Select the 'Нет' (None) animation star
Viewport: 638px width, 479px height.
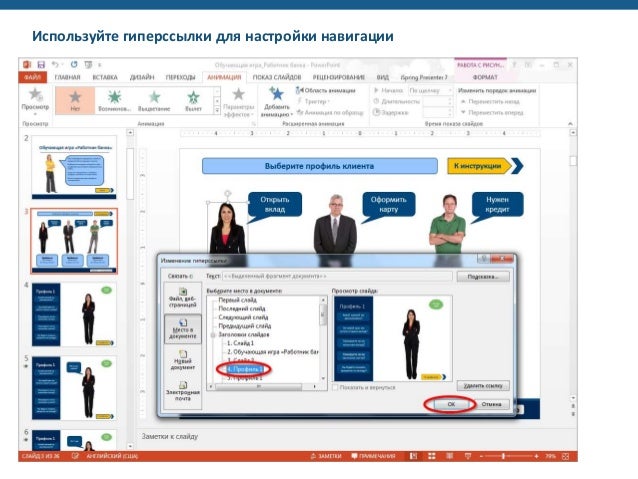point(75,100)
